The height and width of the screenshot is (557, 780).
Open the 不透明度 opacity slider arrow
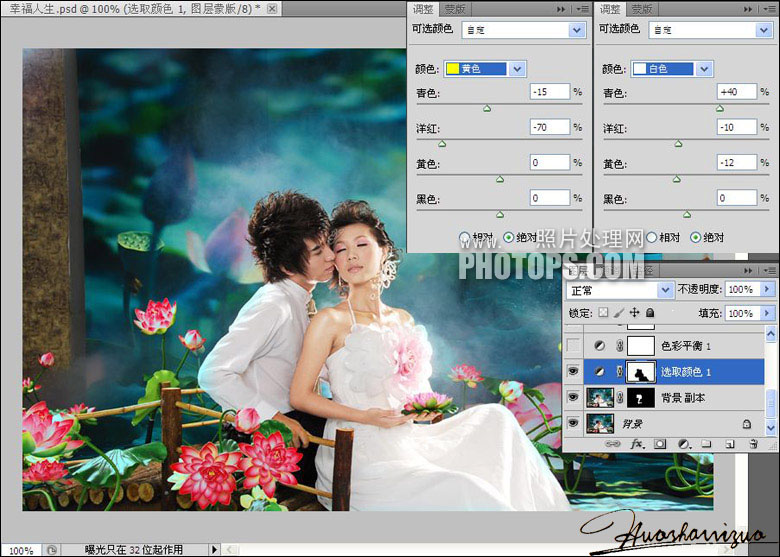767,289
